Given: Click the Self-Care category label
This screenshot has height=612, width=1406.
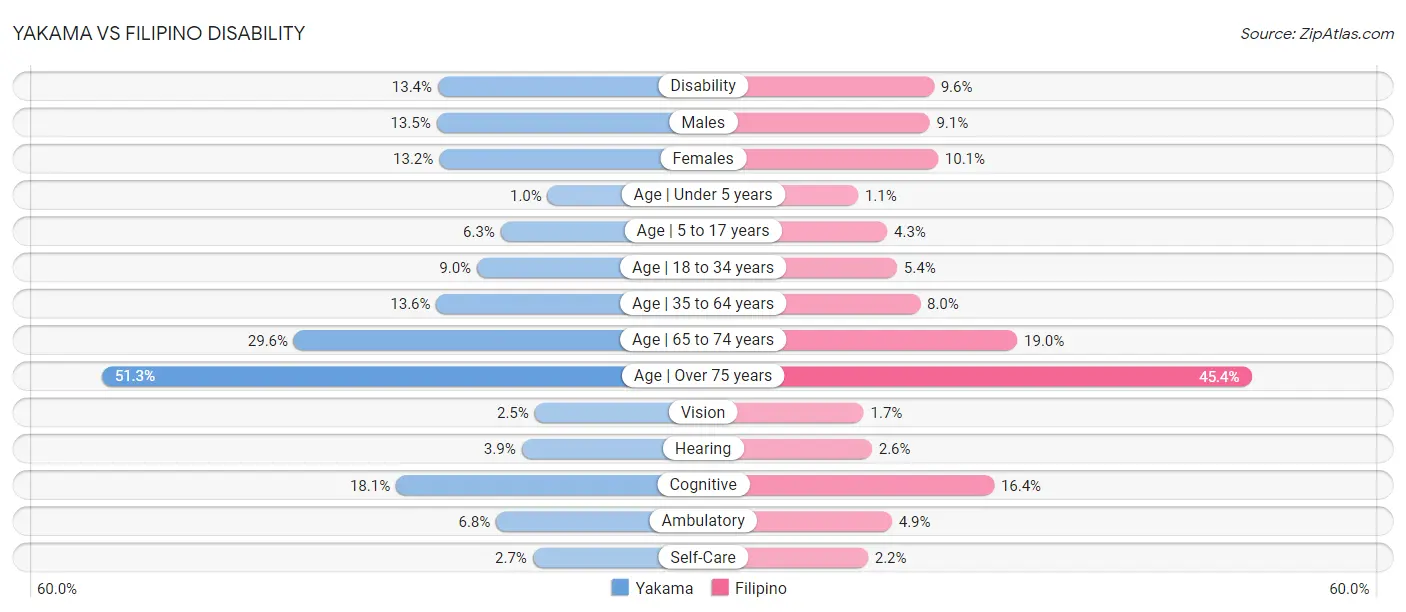Looking at the screenshot, I should [x=703, y=557].
